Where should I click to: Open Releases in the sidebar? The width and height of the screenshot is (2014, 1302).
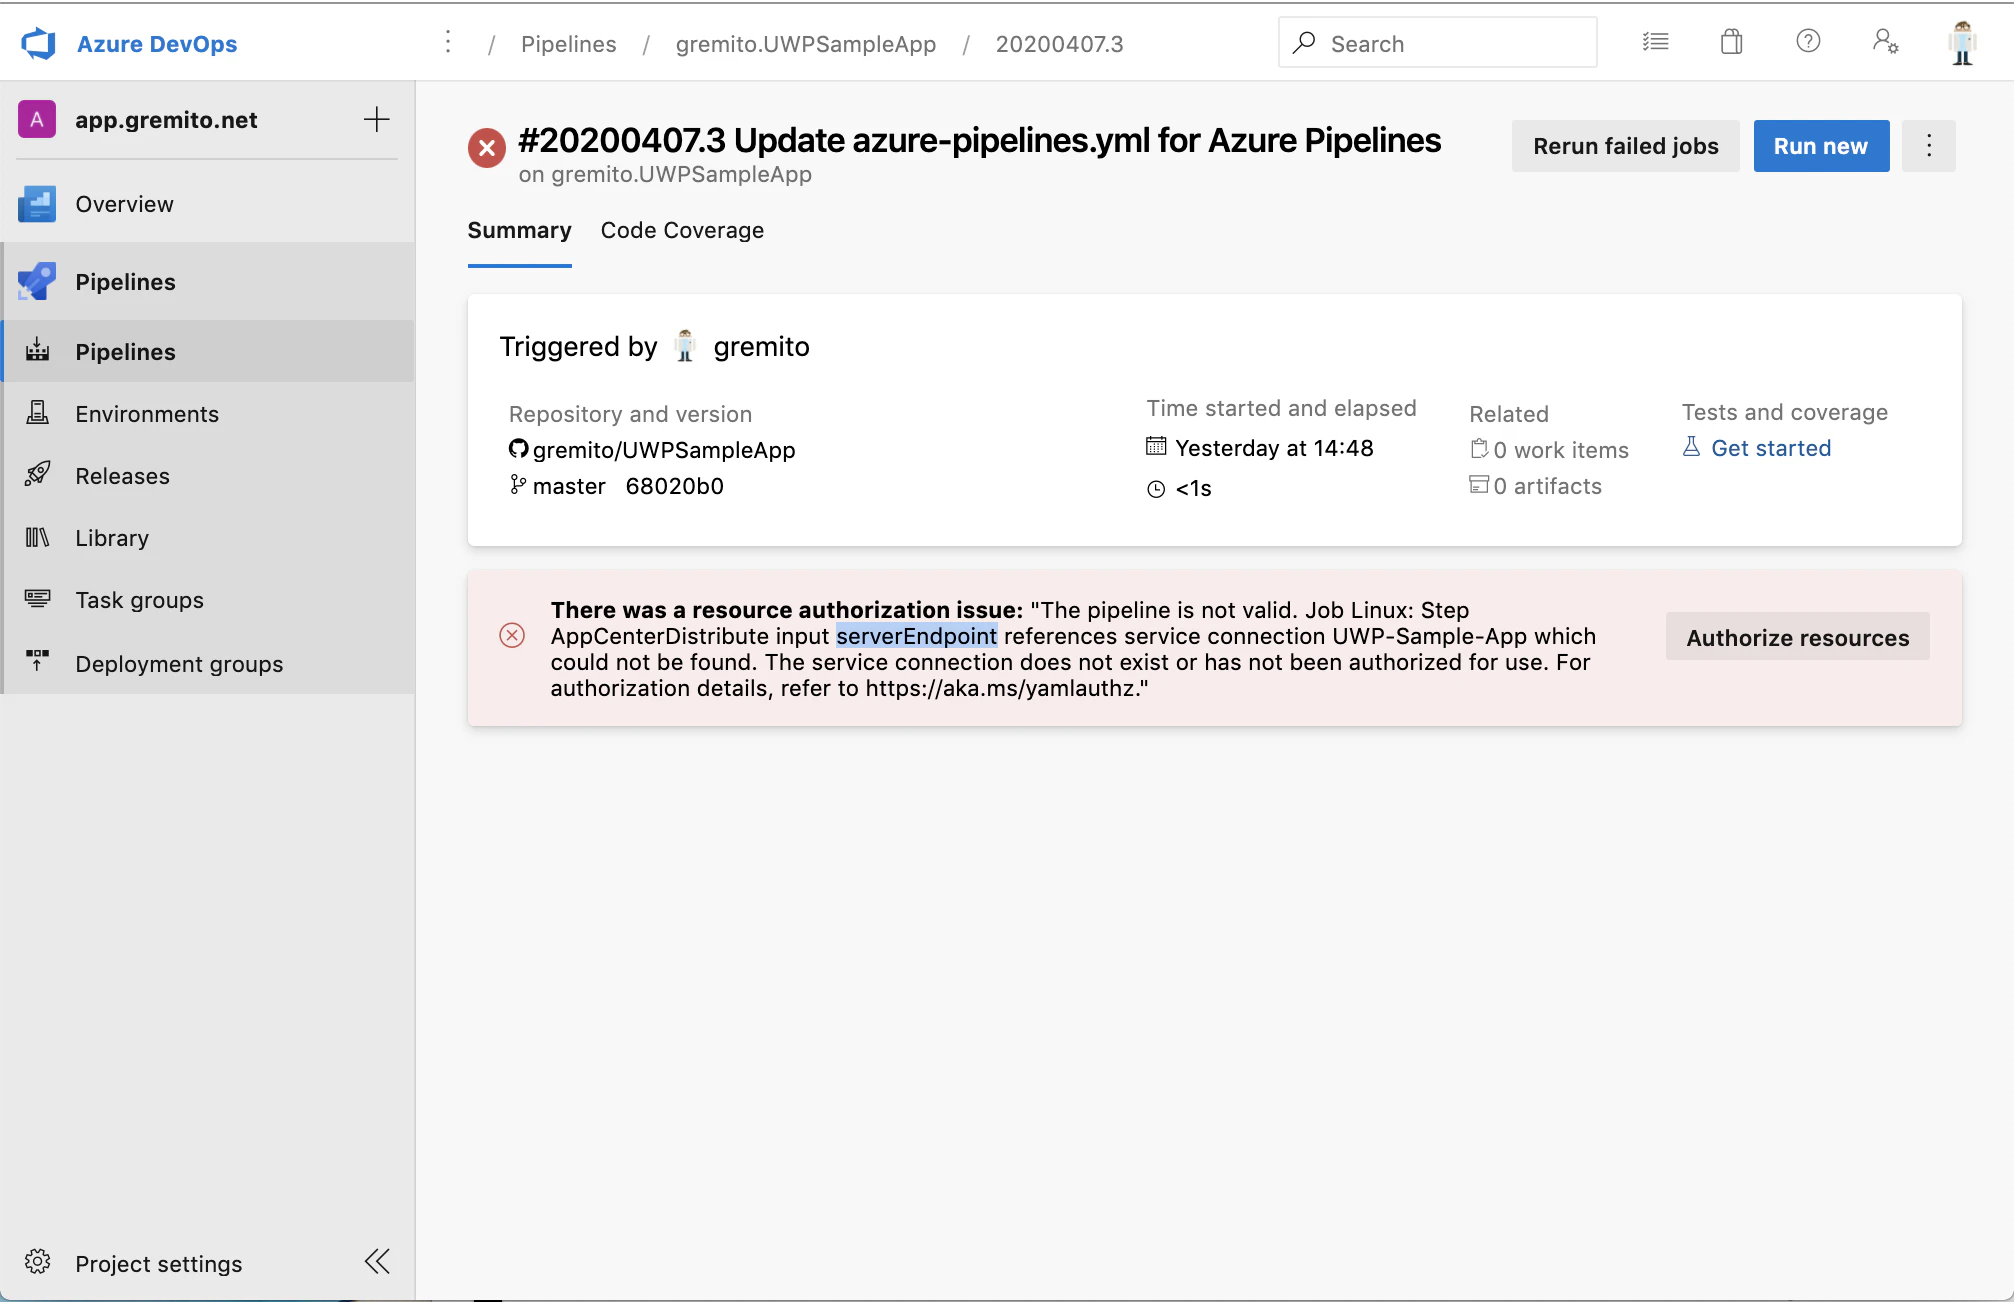click(x=209, y=476)
